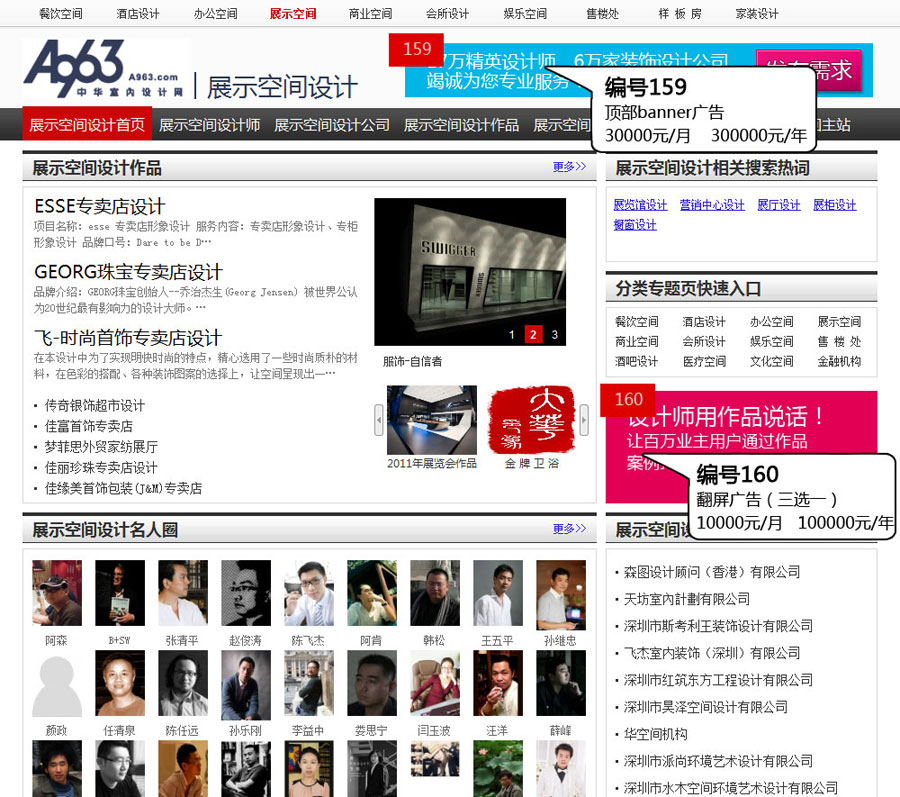Open the 佳缘美首饰包装(J&M)专卖店 list item
Viewport: 900px width, 797px height.
click(x=123, y=488)
